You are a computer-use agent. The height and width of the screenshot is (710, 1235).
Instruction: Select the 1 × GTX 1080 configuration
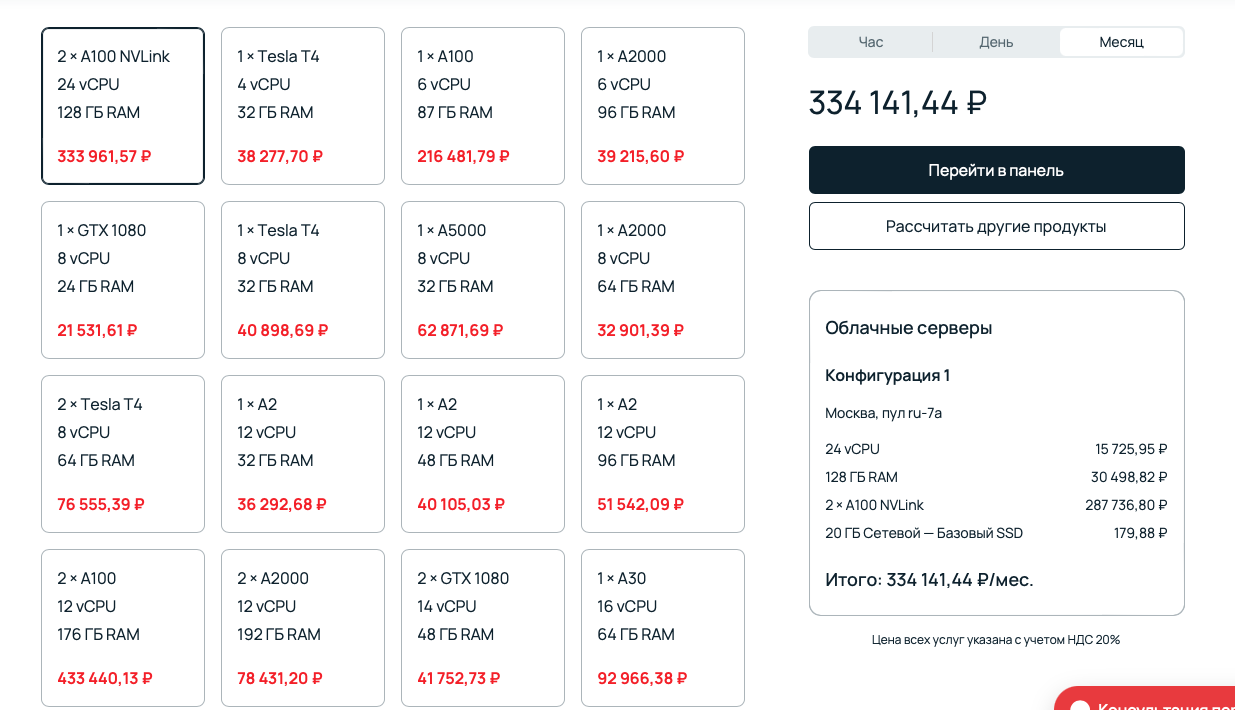tap(123, 280)
